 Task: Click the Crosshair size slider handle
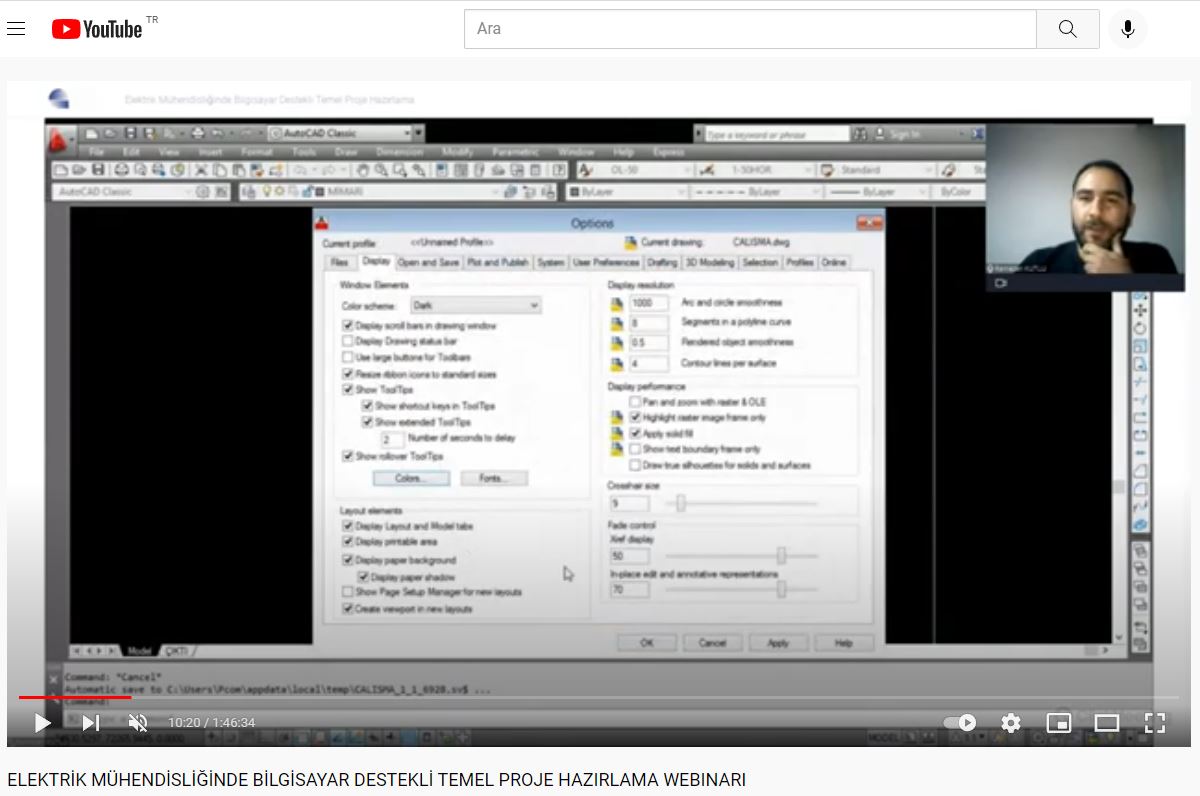(x=681, y=503)
